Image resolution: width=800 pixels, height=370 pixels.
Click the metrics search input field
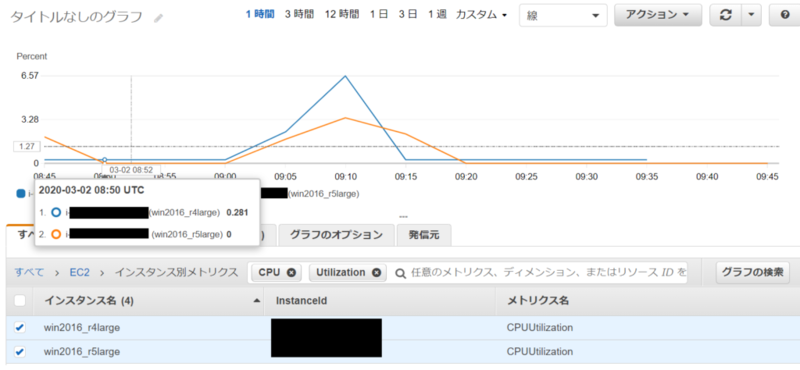click(x=548, y=273)
